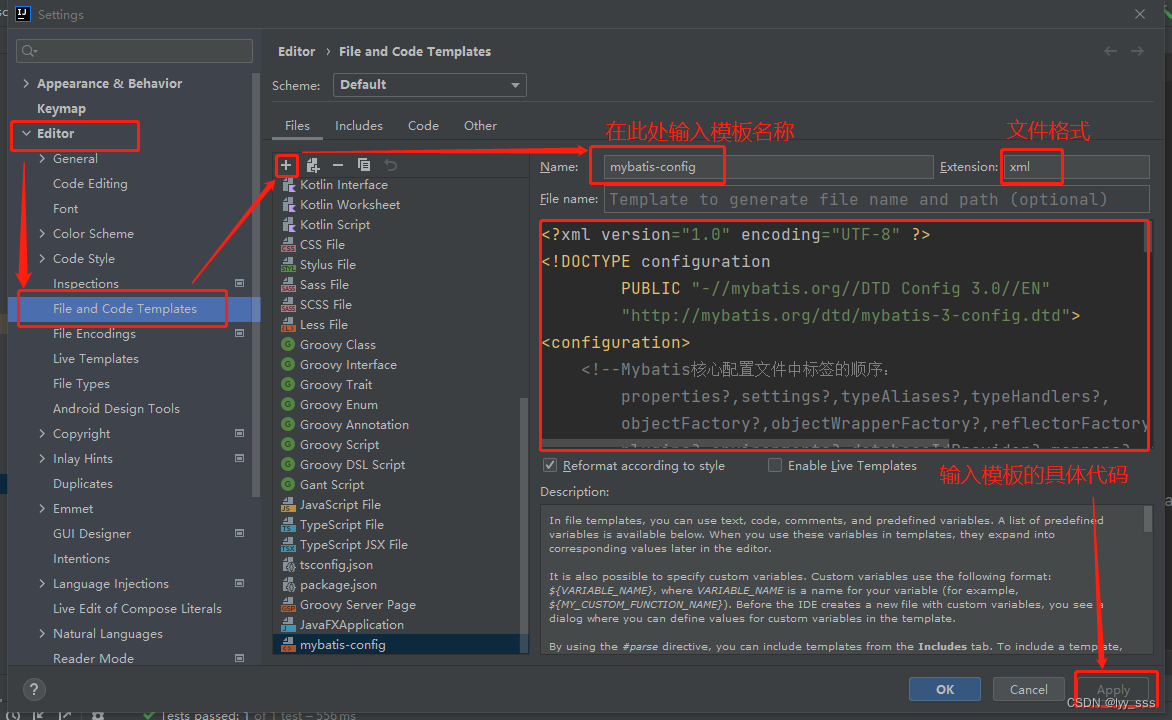Screen dimensions: 1172x720
Task: Expand the Language Injections node
Action: point(42,583)
